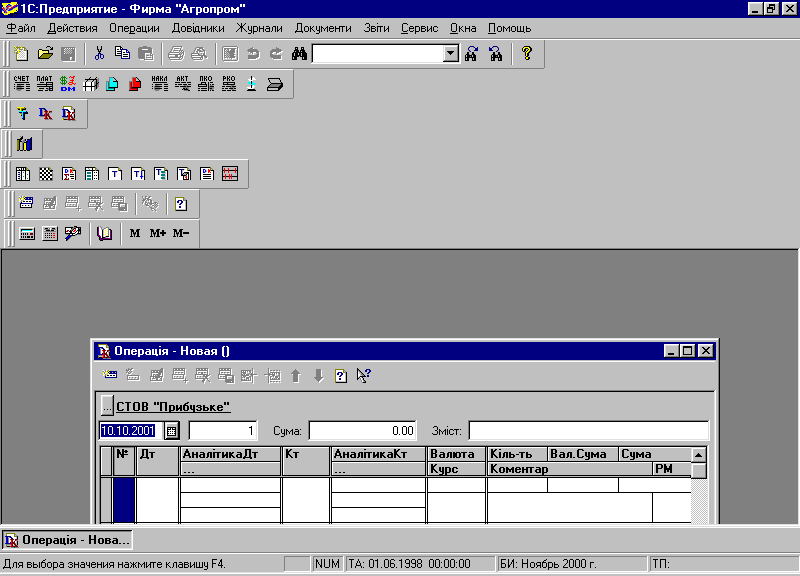Click the context help cursor icon
This screenshot has width=800, height=576.
(363, 376)
